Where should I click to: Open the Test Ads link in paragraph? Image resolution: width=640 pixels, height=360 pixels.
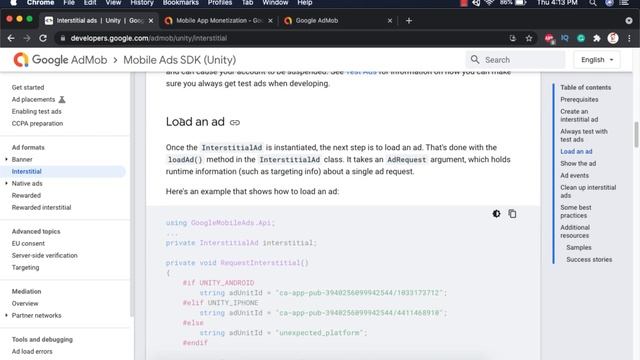click(361, 72)
